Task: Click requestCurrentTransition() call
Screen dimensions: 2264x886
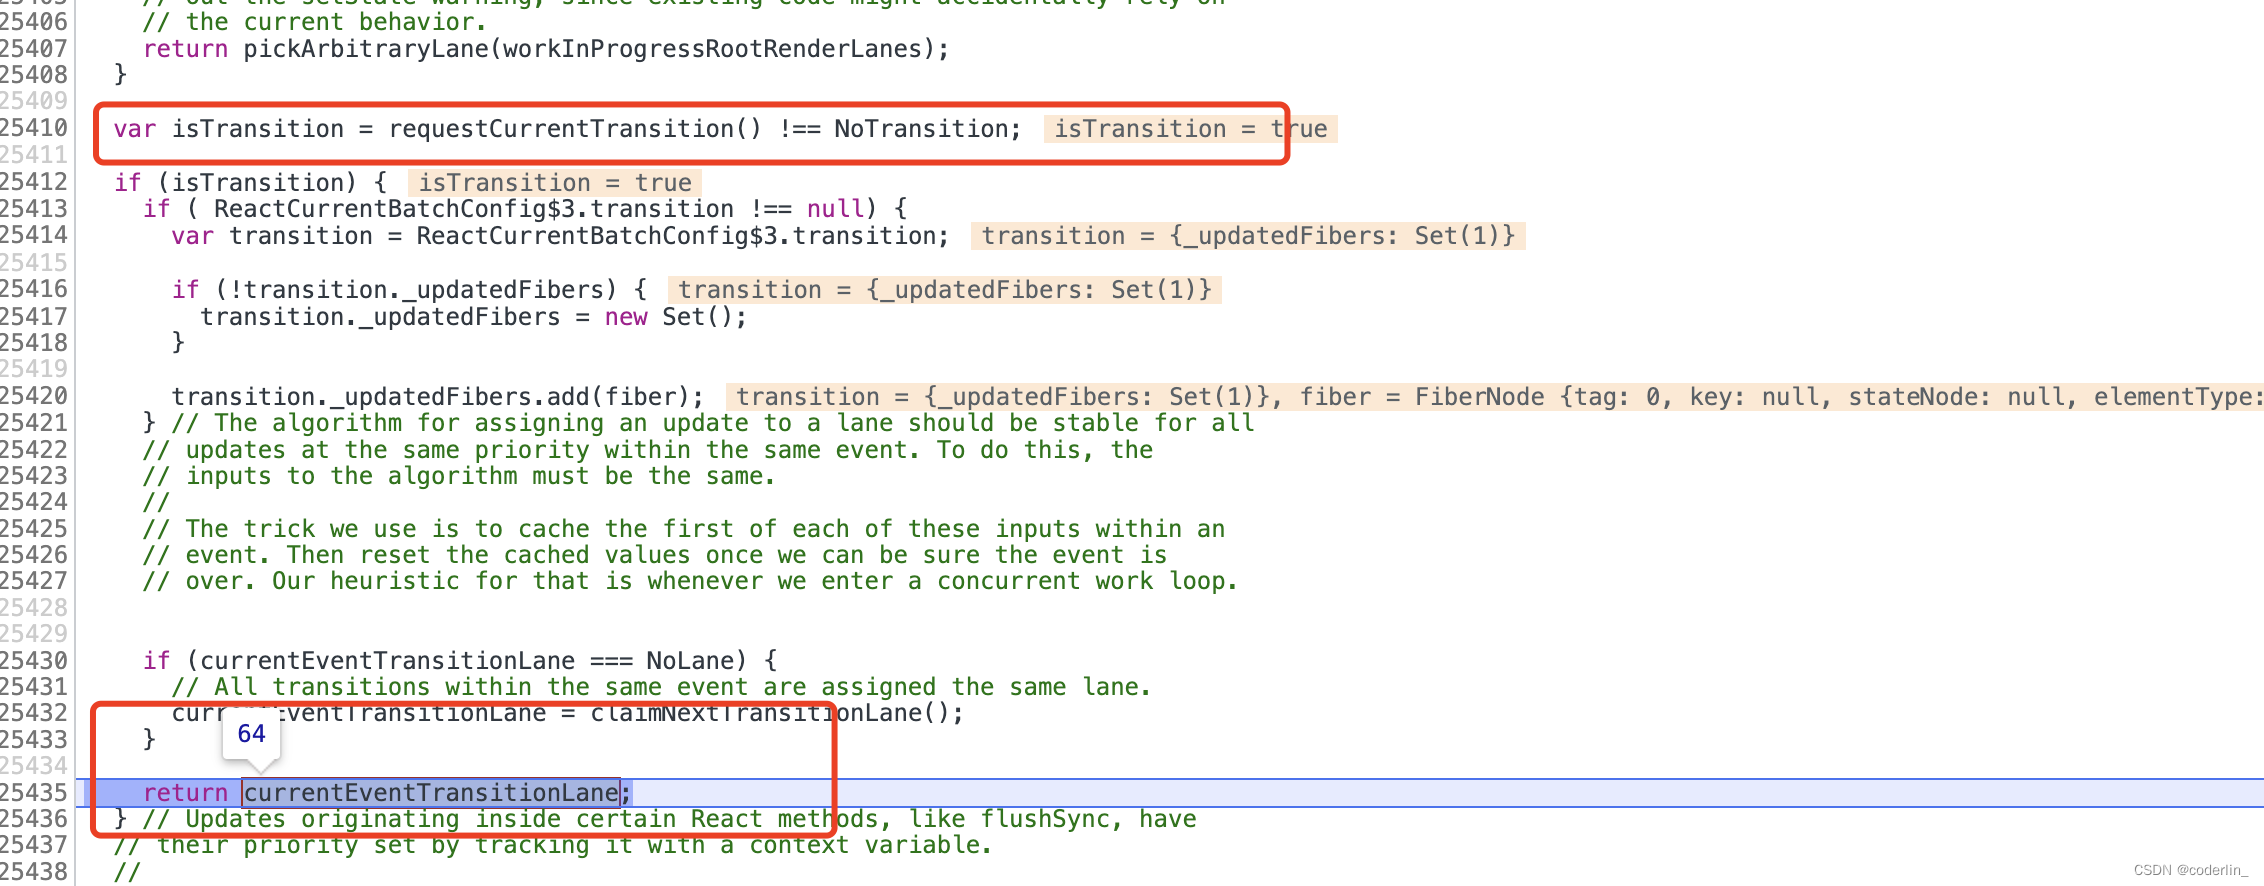Action: pos(575,129)
